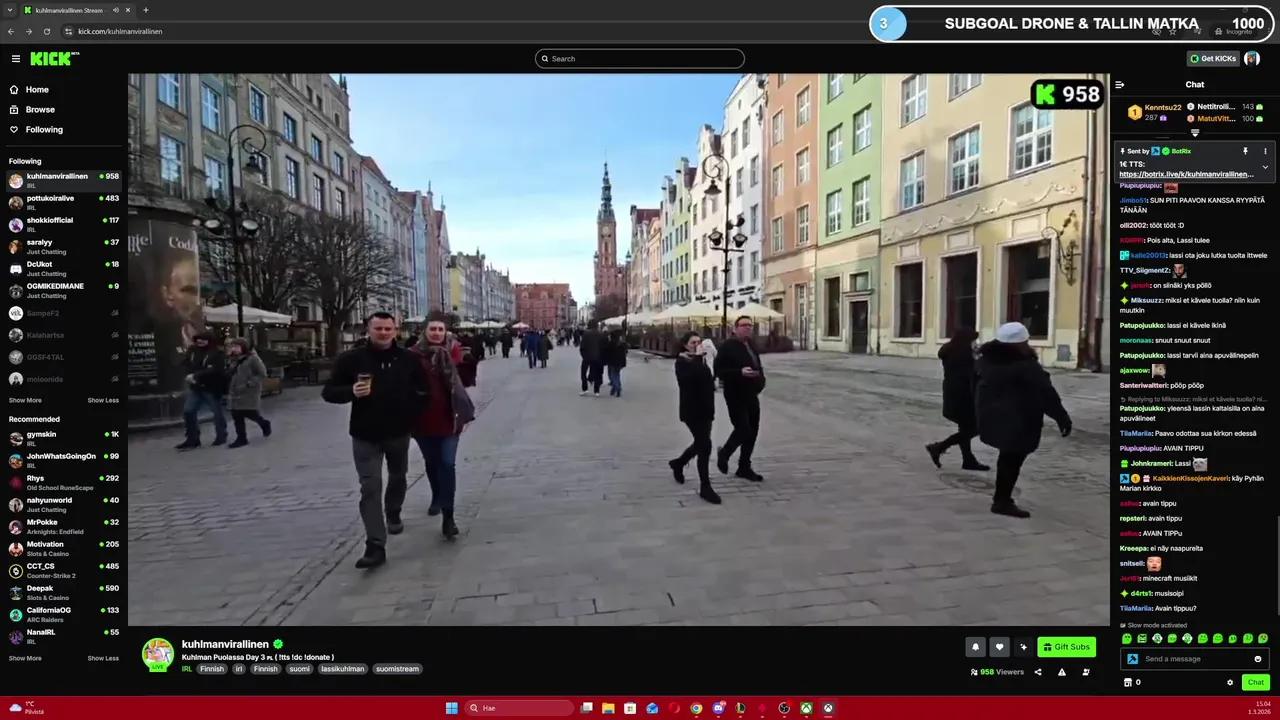The image size is (1280, 720).
Task: Show More under Recommended list
Action: [x=25, y=658]
